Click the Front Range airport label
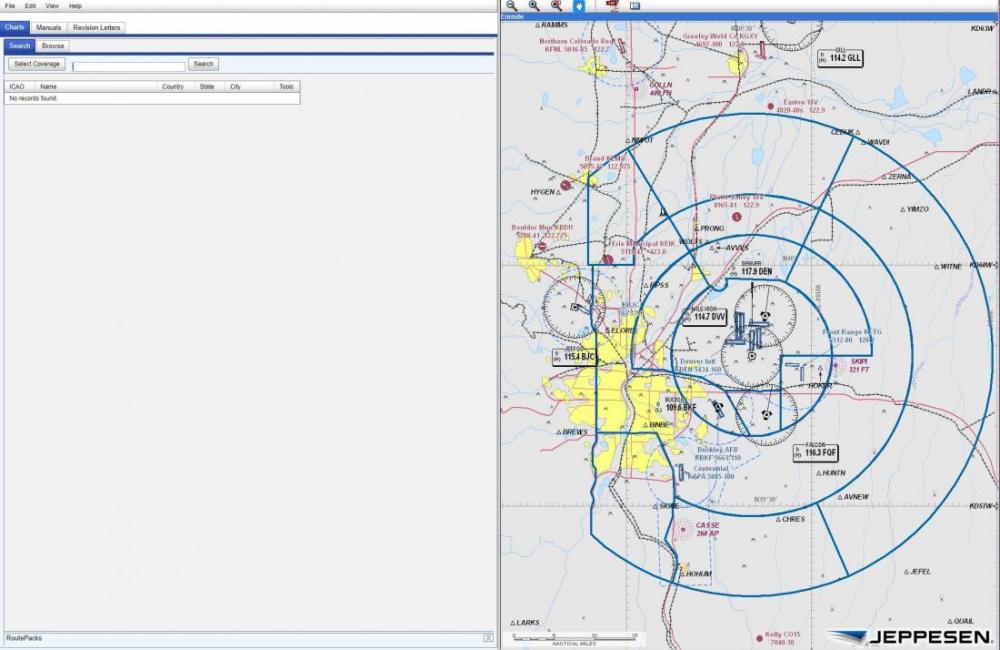This screenshot has width=1000, height=650. [x=851, y=336]
